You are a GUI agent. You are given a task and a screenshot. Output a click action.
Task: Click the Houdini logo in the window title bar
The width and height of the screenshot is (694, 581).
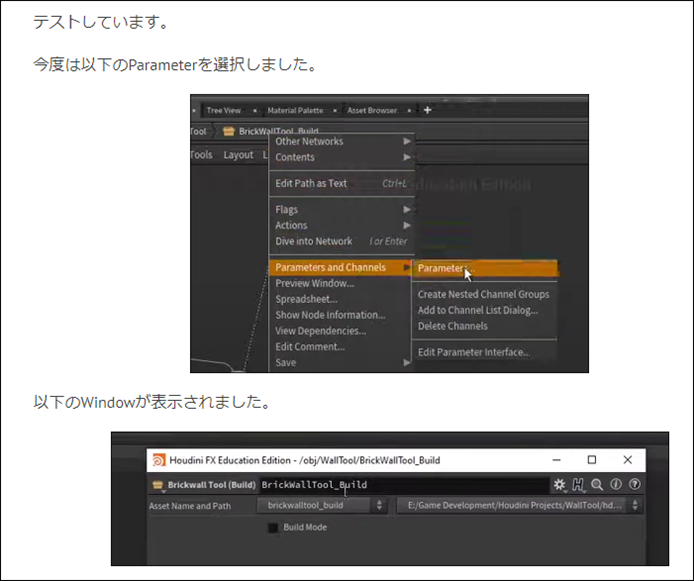[158, 460]
